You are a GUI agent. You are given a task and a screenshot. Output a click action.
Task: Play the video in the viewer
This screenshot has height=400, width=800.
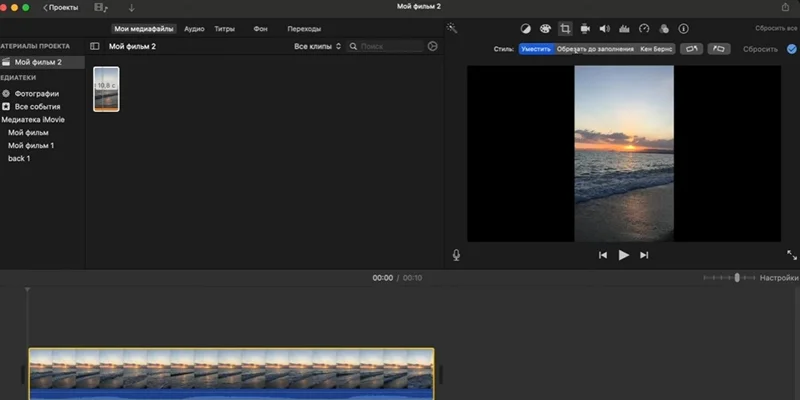(x=623, y=255)
